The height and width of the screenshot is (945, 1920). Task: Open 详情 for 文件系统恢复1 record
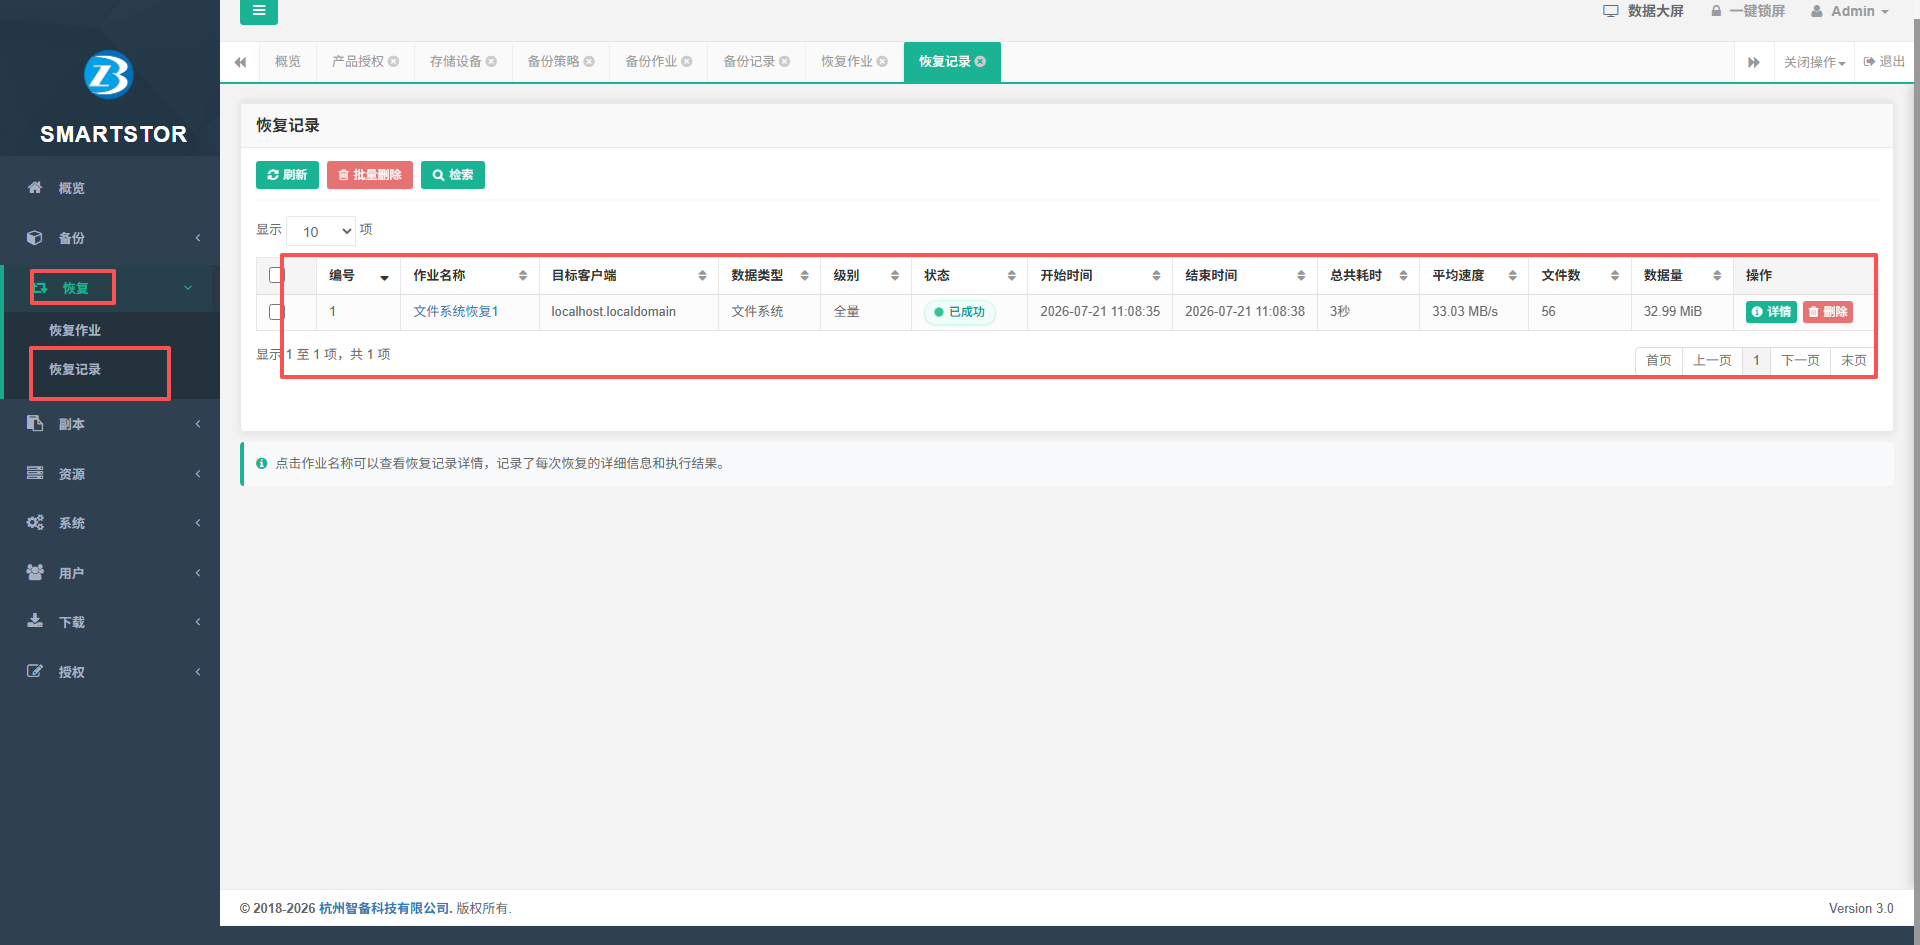[1771, 312]
